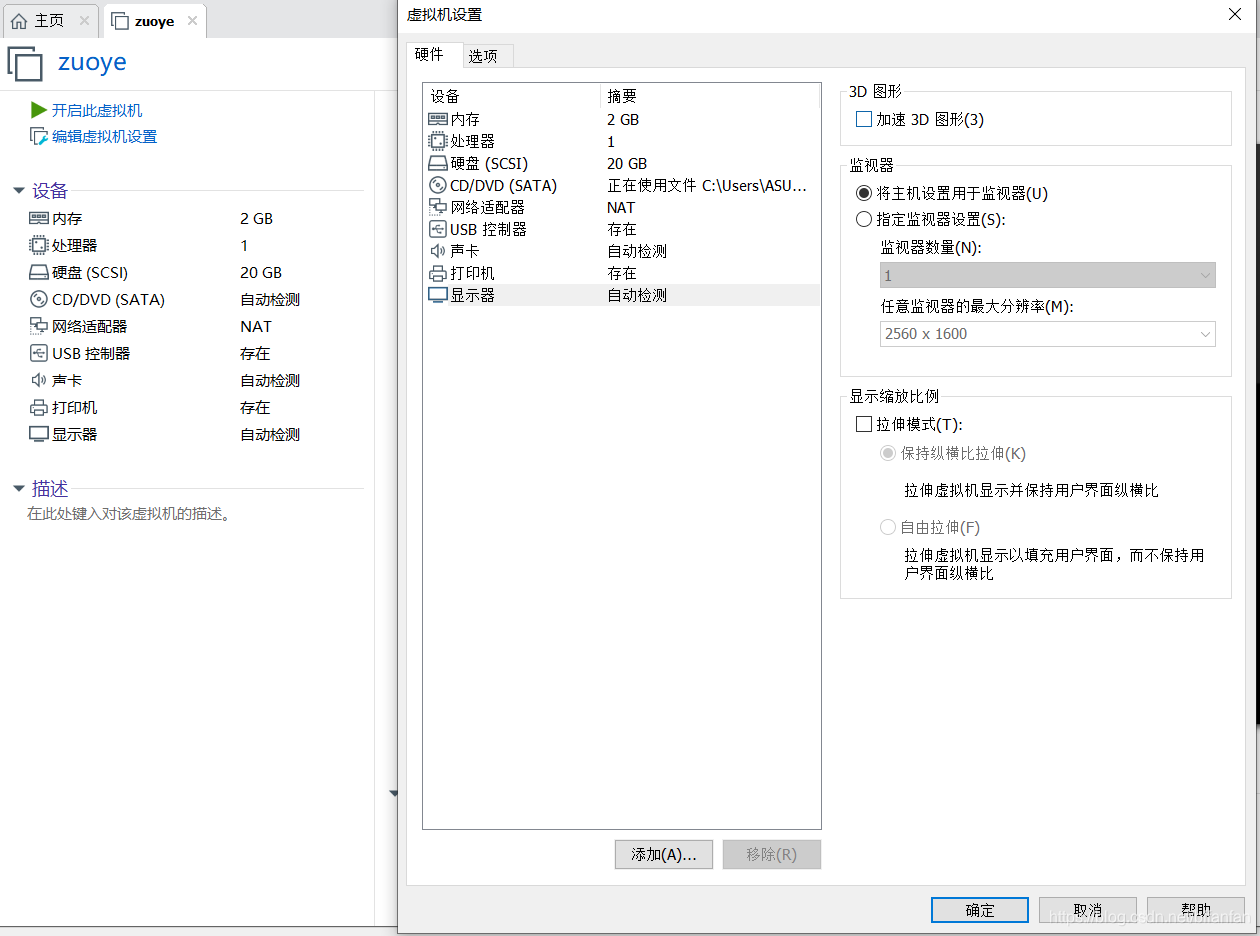Close the zuoye tab
The height and width of the screenshot is (936, 1260).
tap(192, 20)
